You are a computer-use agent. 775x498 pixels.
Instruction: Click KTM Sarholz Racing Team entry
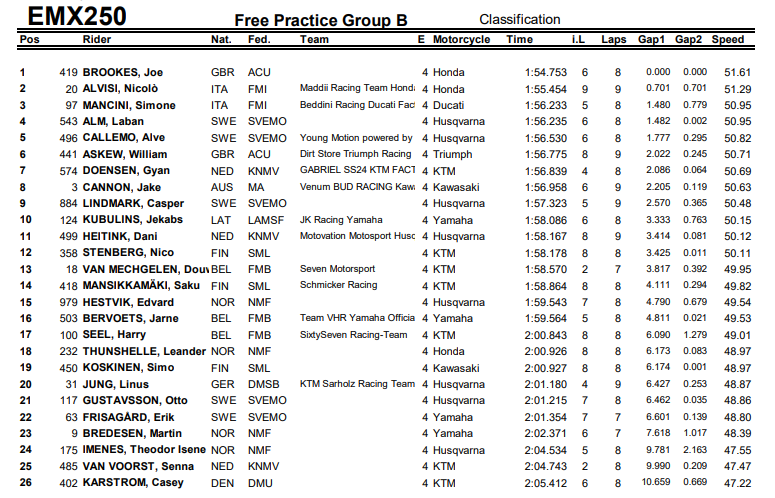pos(357,384)
